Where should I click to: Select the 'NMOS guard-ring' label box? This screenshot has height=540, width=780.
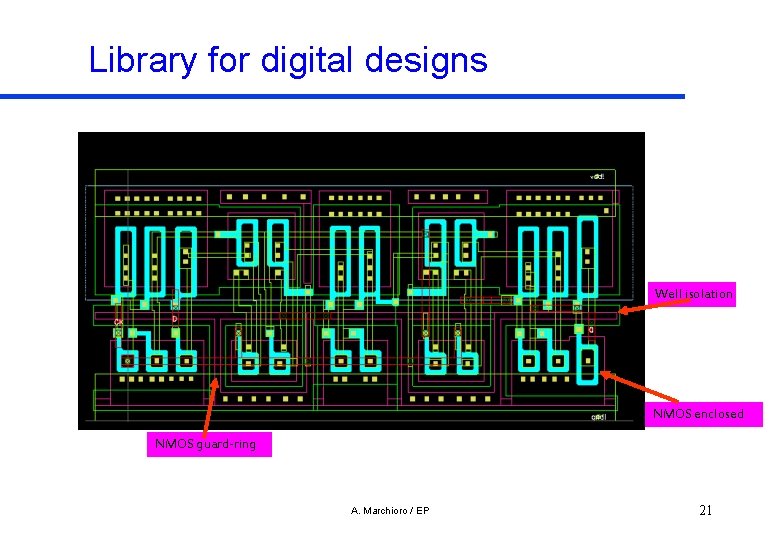tap(209, 444)
